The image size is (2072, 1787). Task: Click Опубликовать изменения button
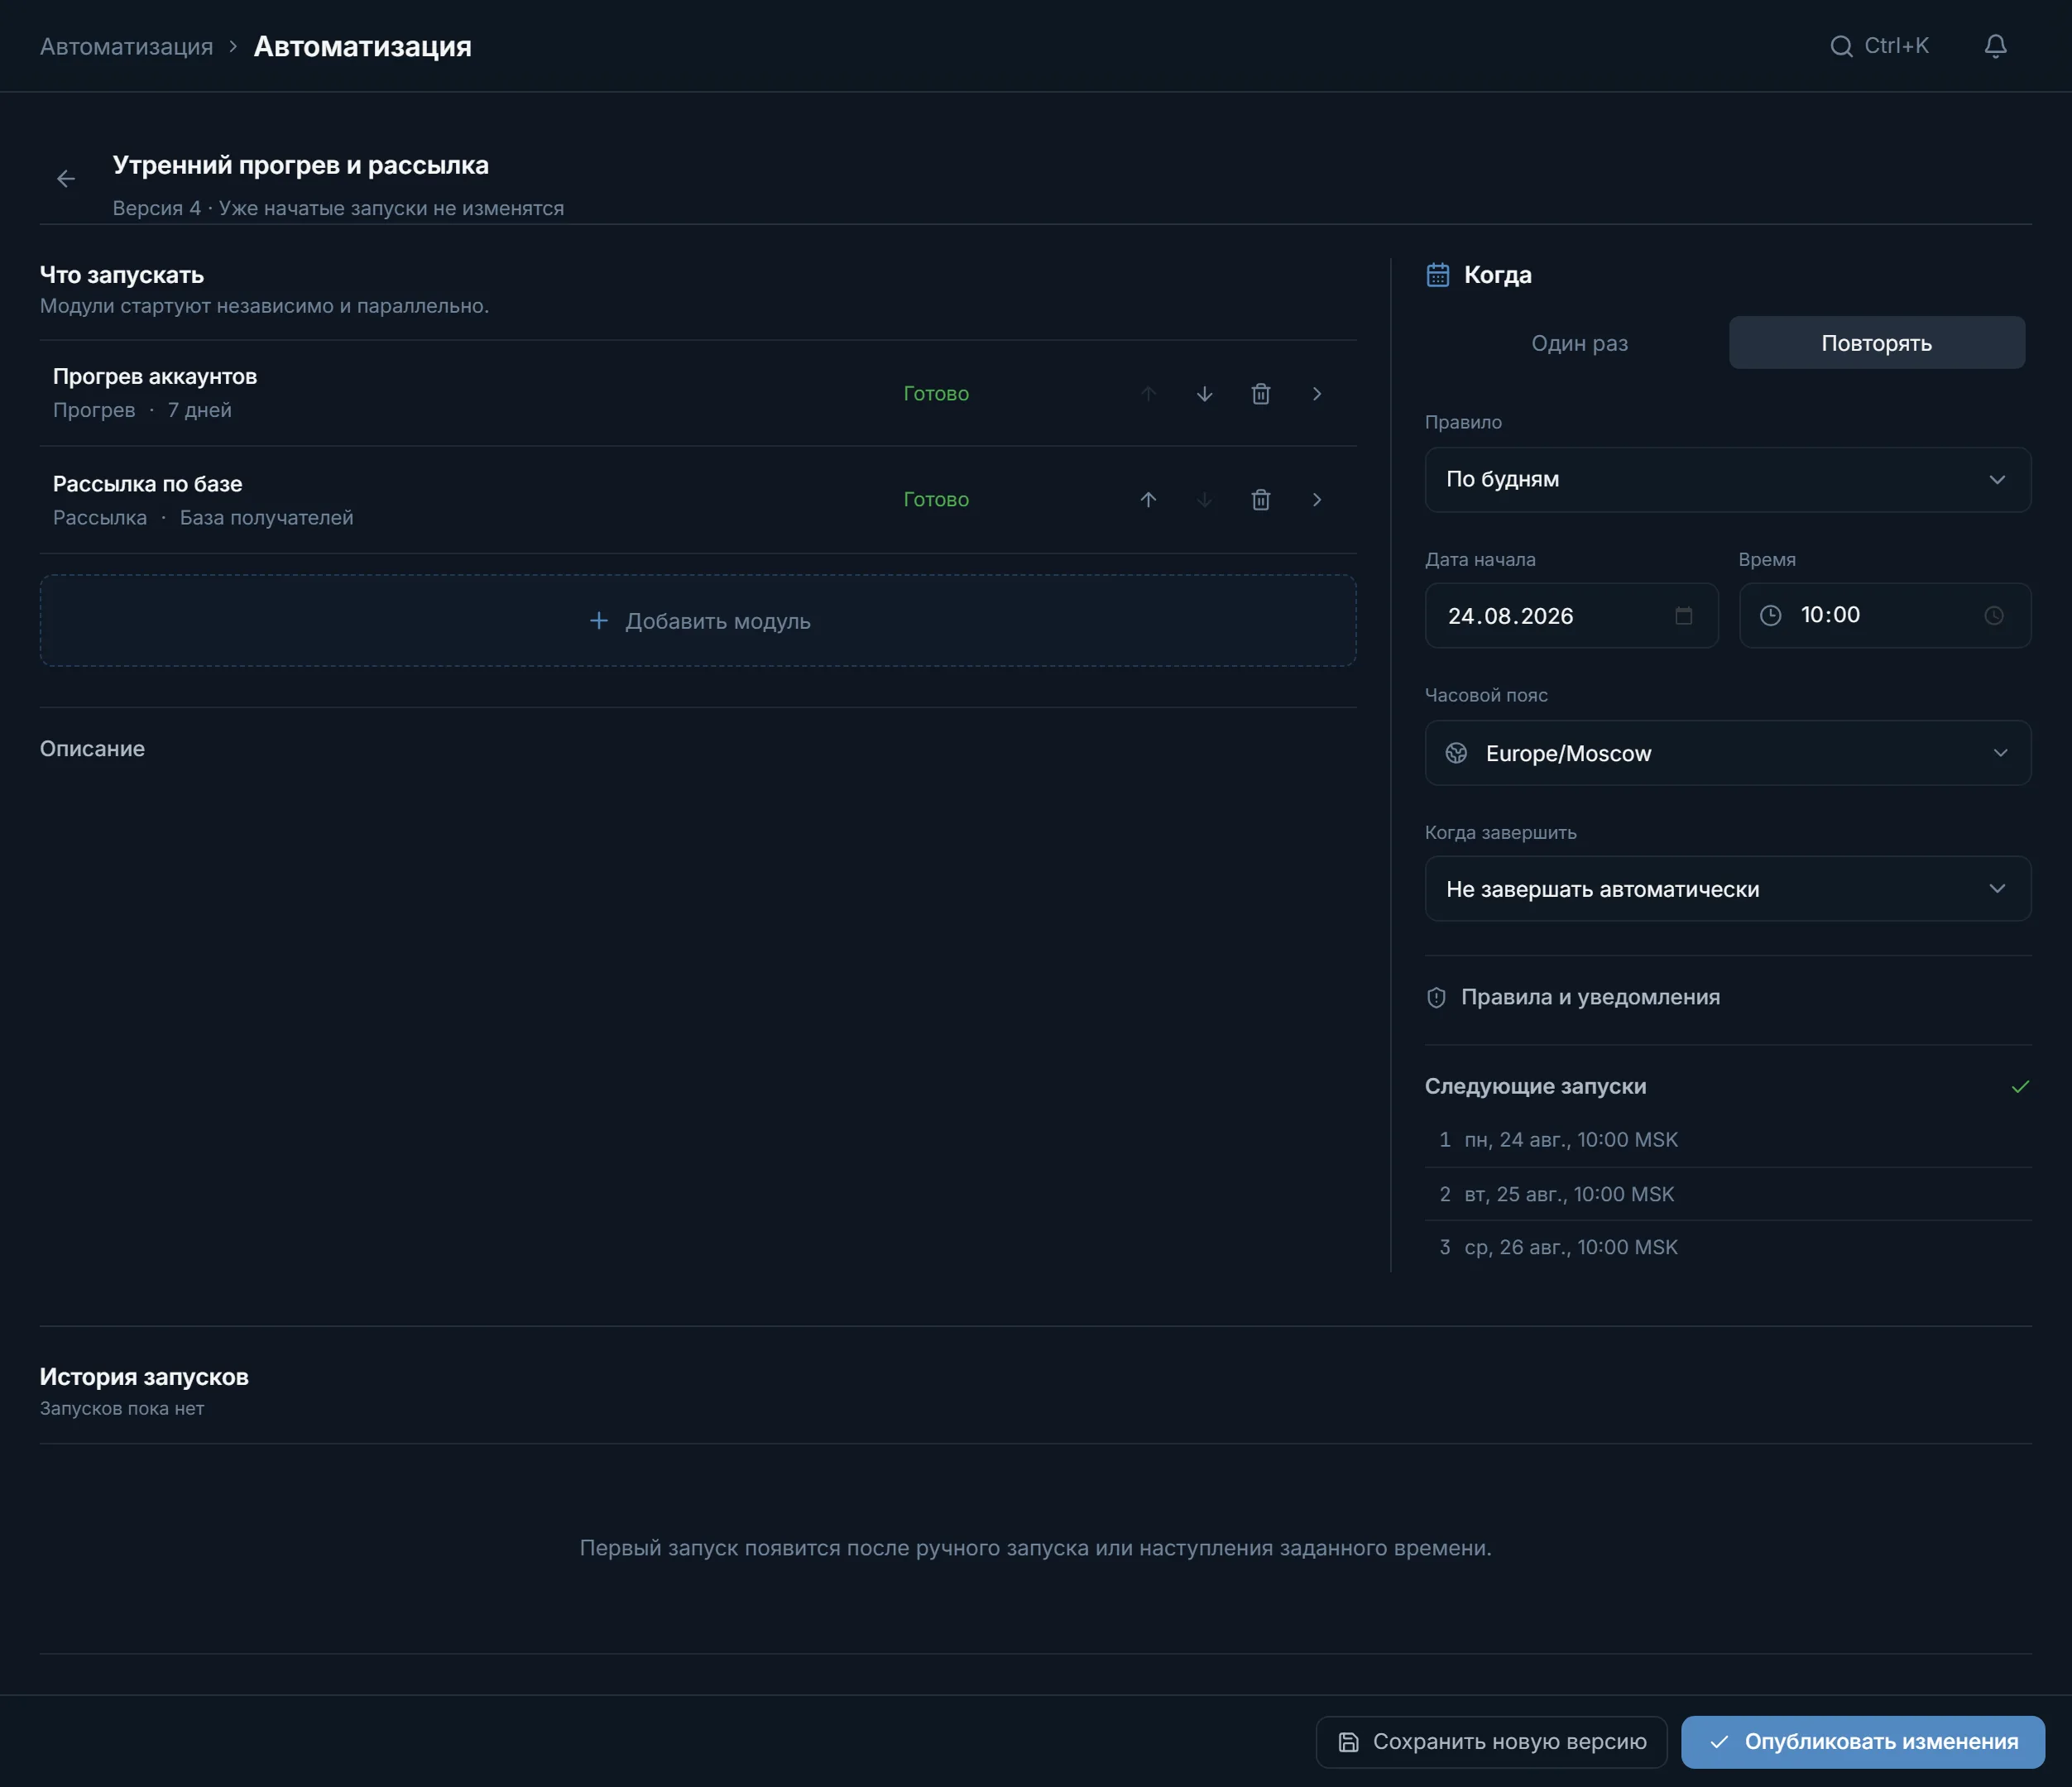(x=1862, y=1742)
